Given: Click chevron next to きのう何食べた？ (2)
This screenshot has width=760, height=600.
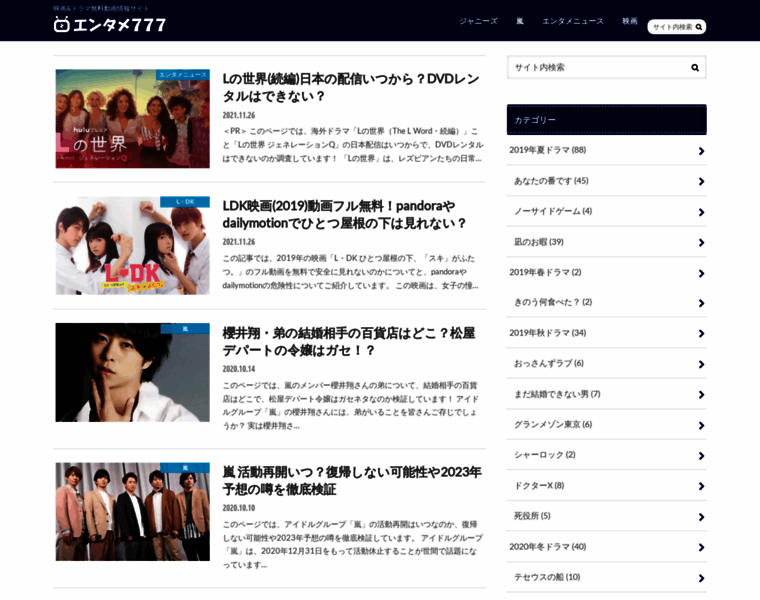Looking at the screenshot, I should (x=701, y=303).
